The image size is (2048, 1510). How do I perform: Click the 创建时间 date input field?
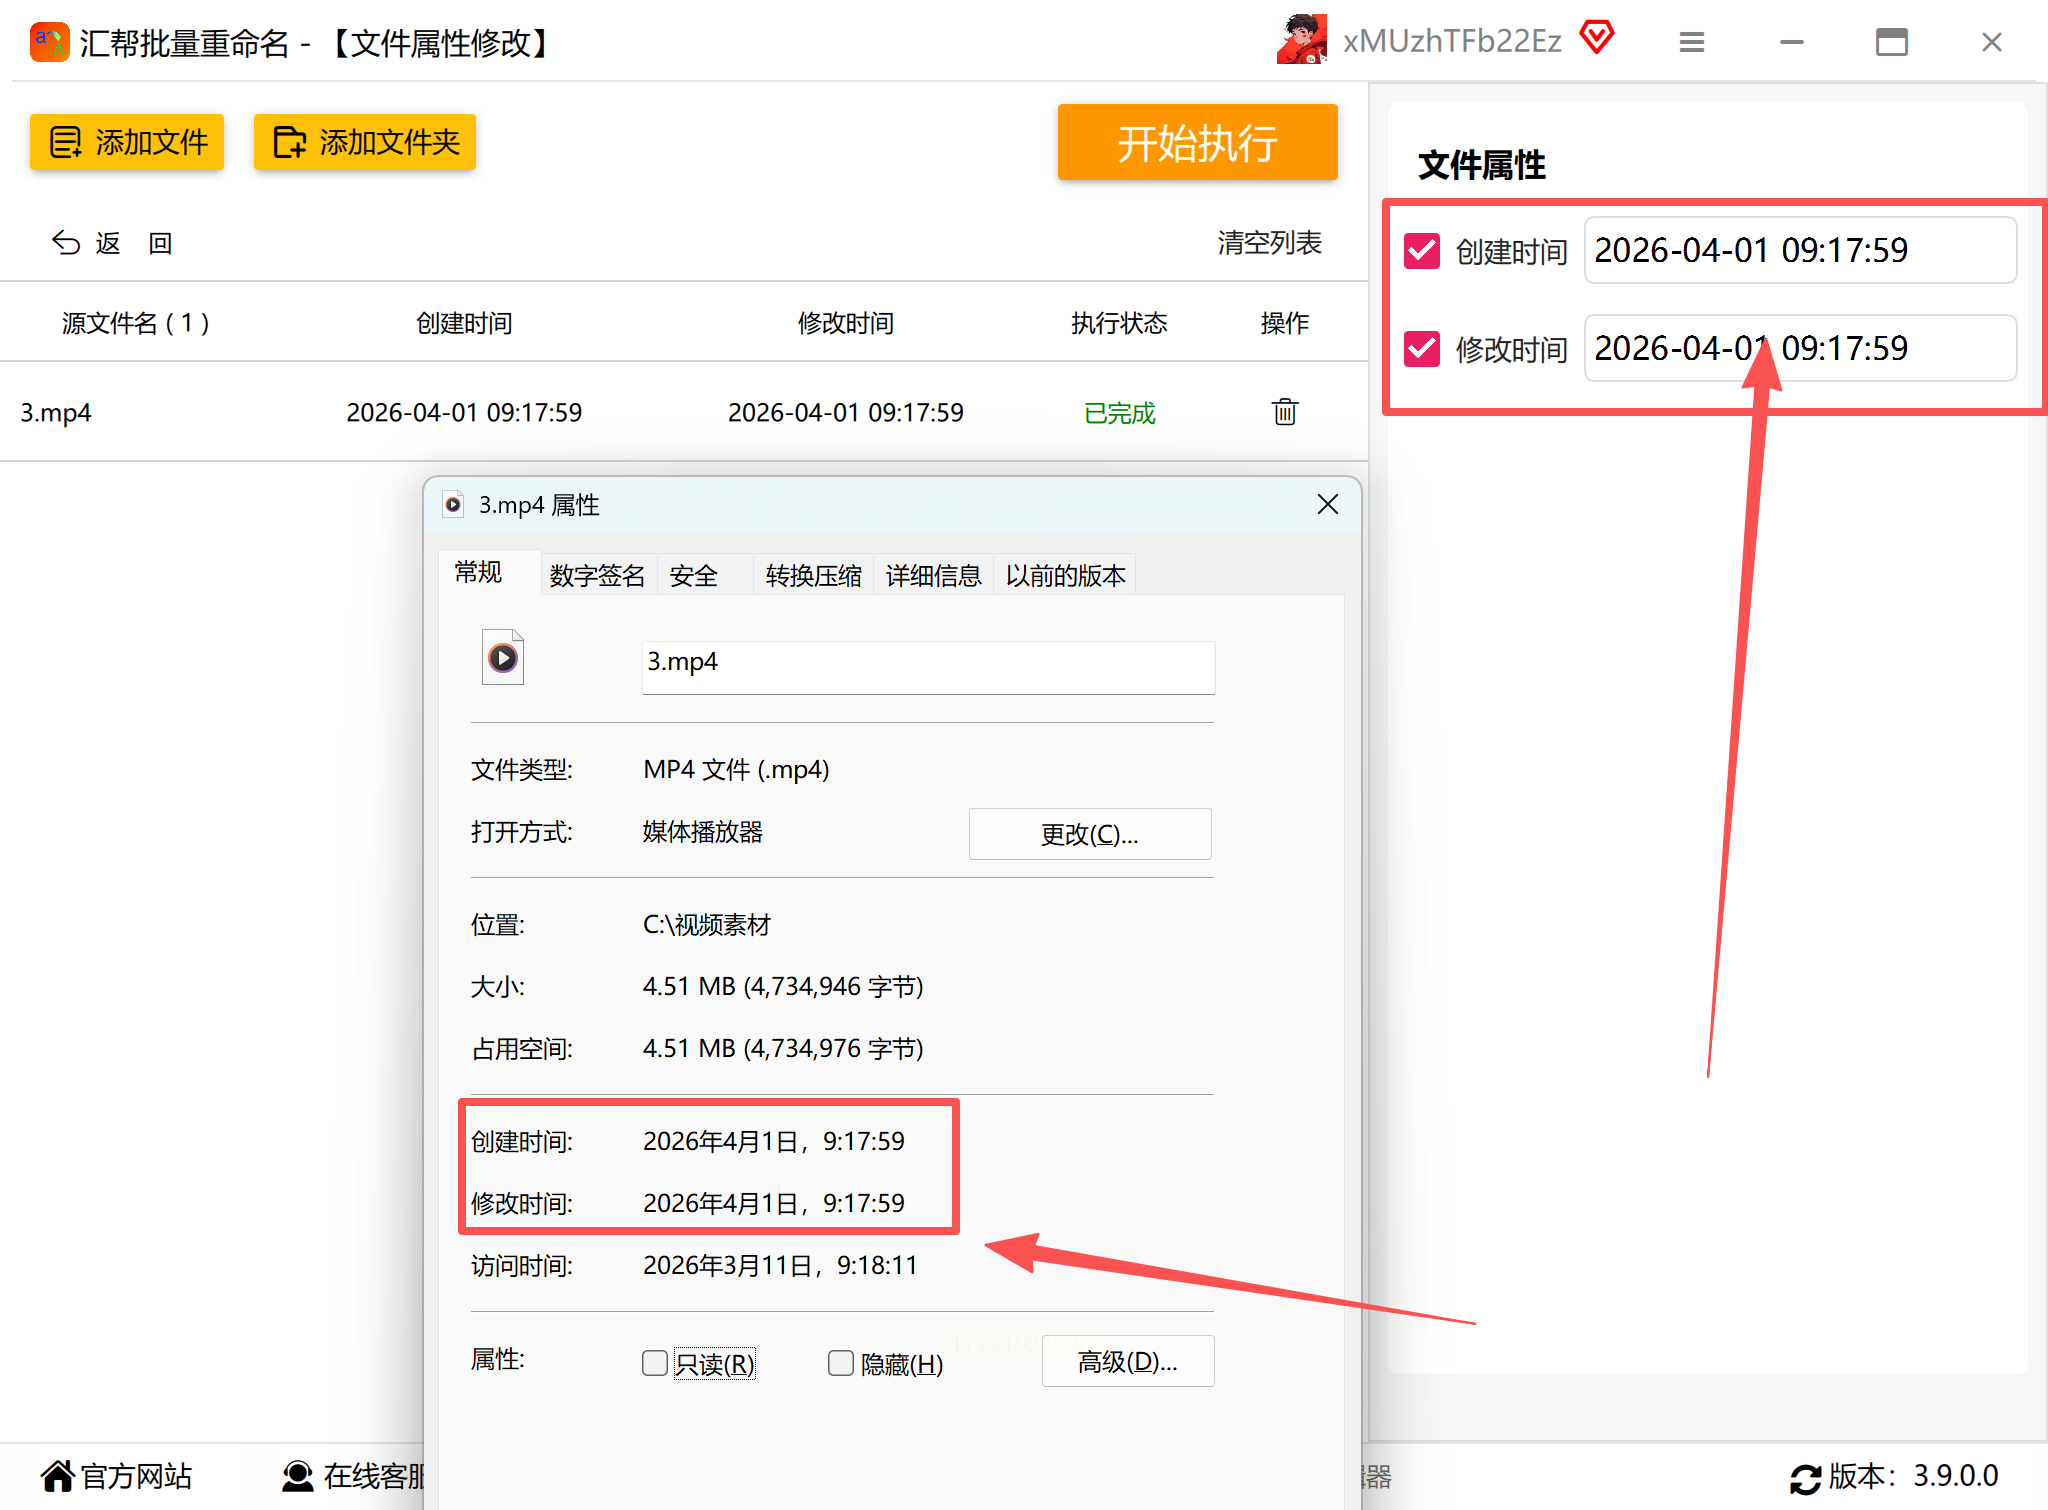(x=1799, y=250)
